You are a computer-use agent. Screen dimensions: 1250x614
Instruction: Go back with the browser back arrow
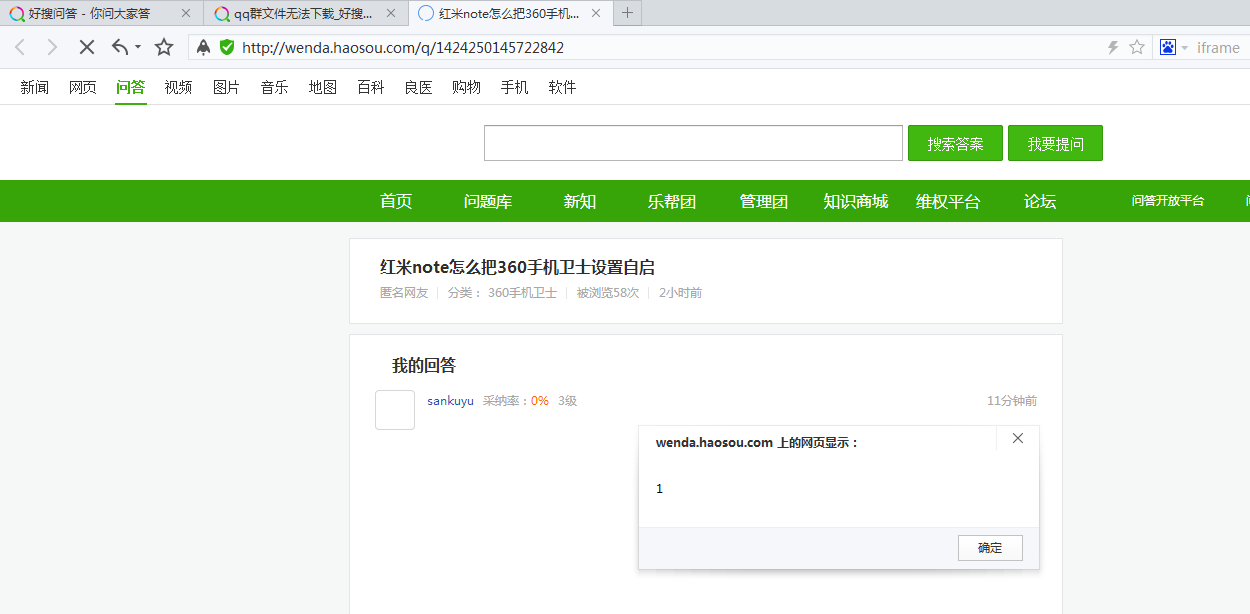point(20,47)
